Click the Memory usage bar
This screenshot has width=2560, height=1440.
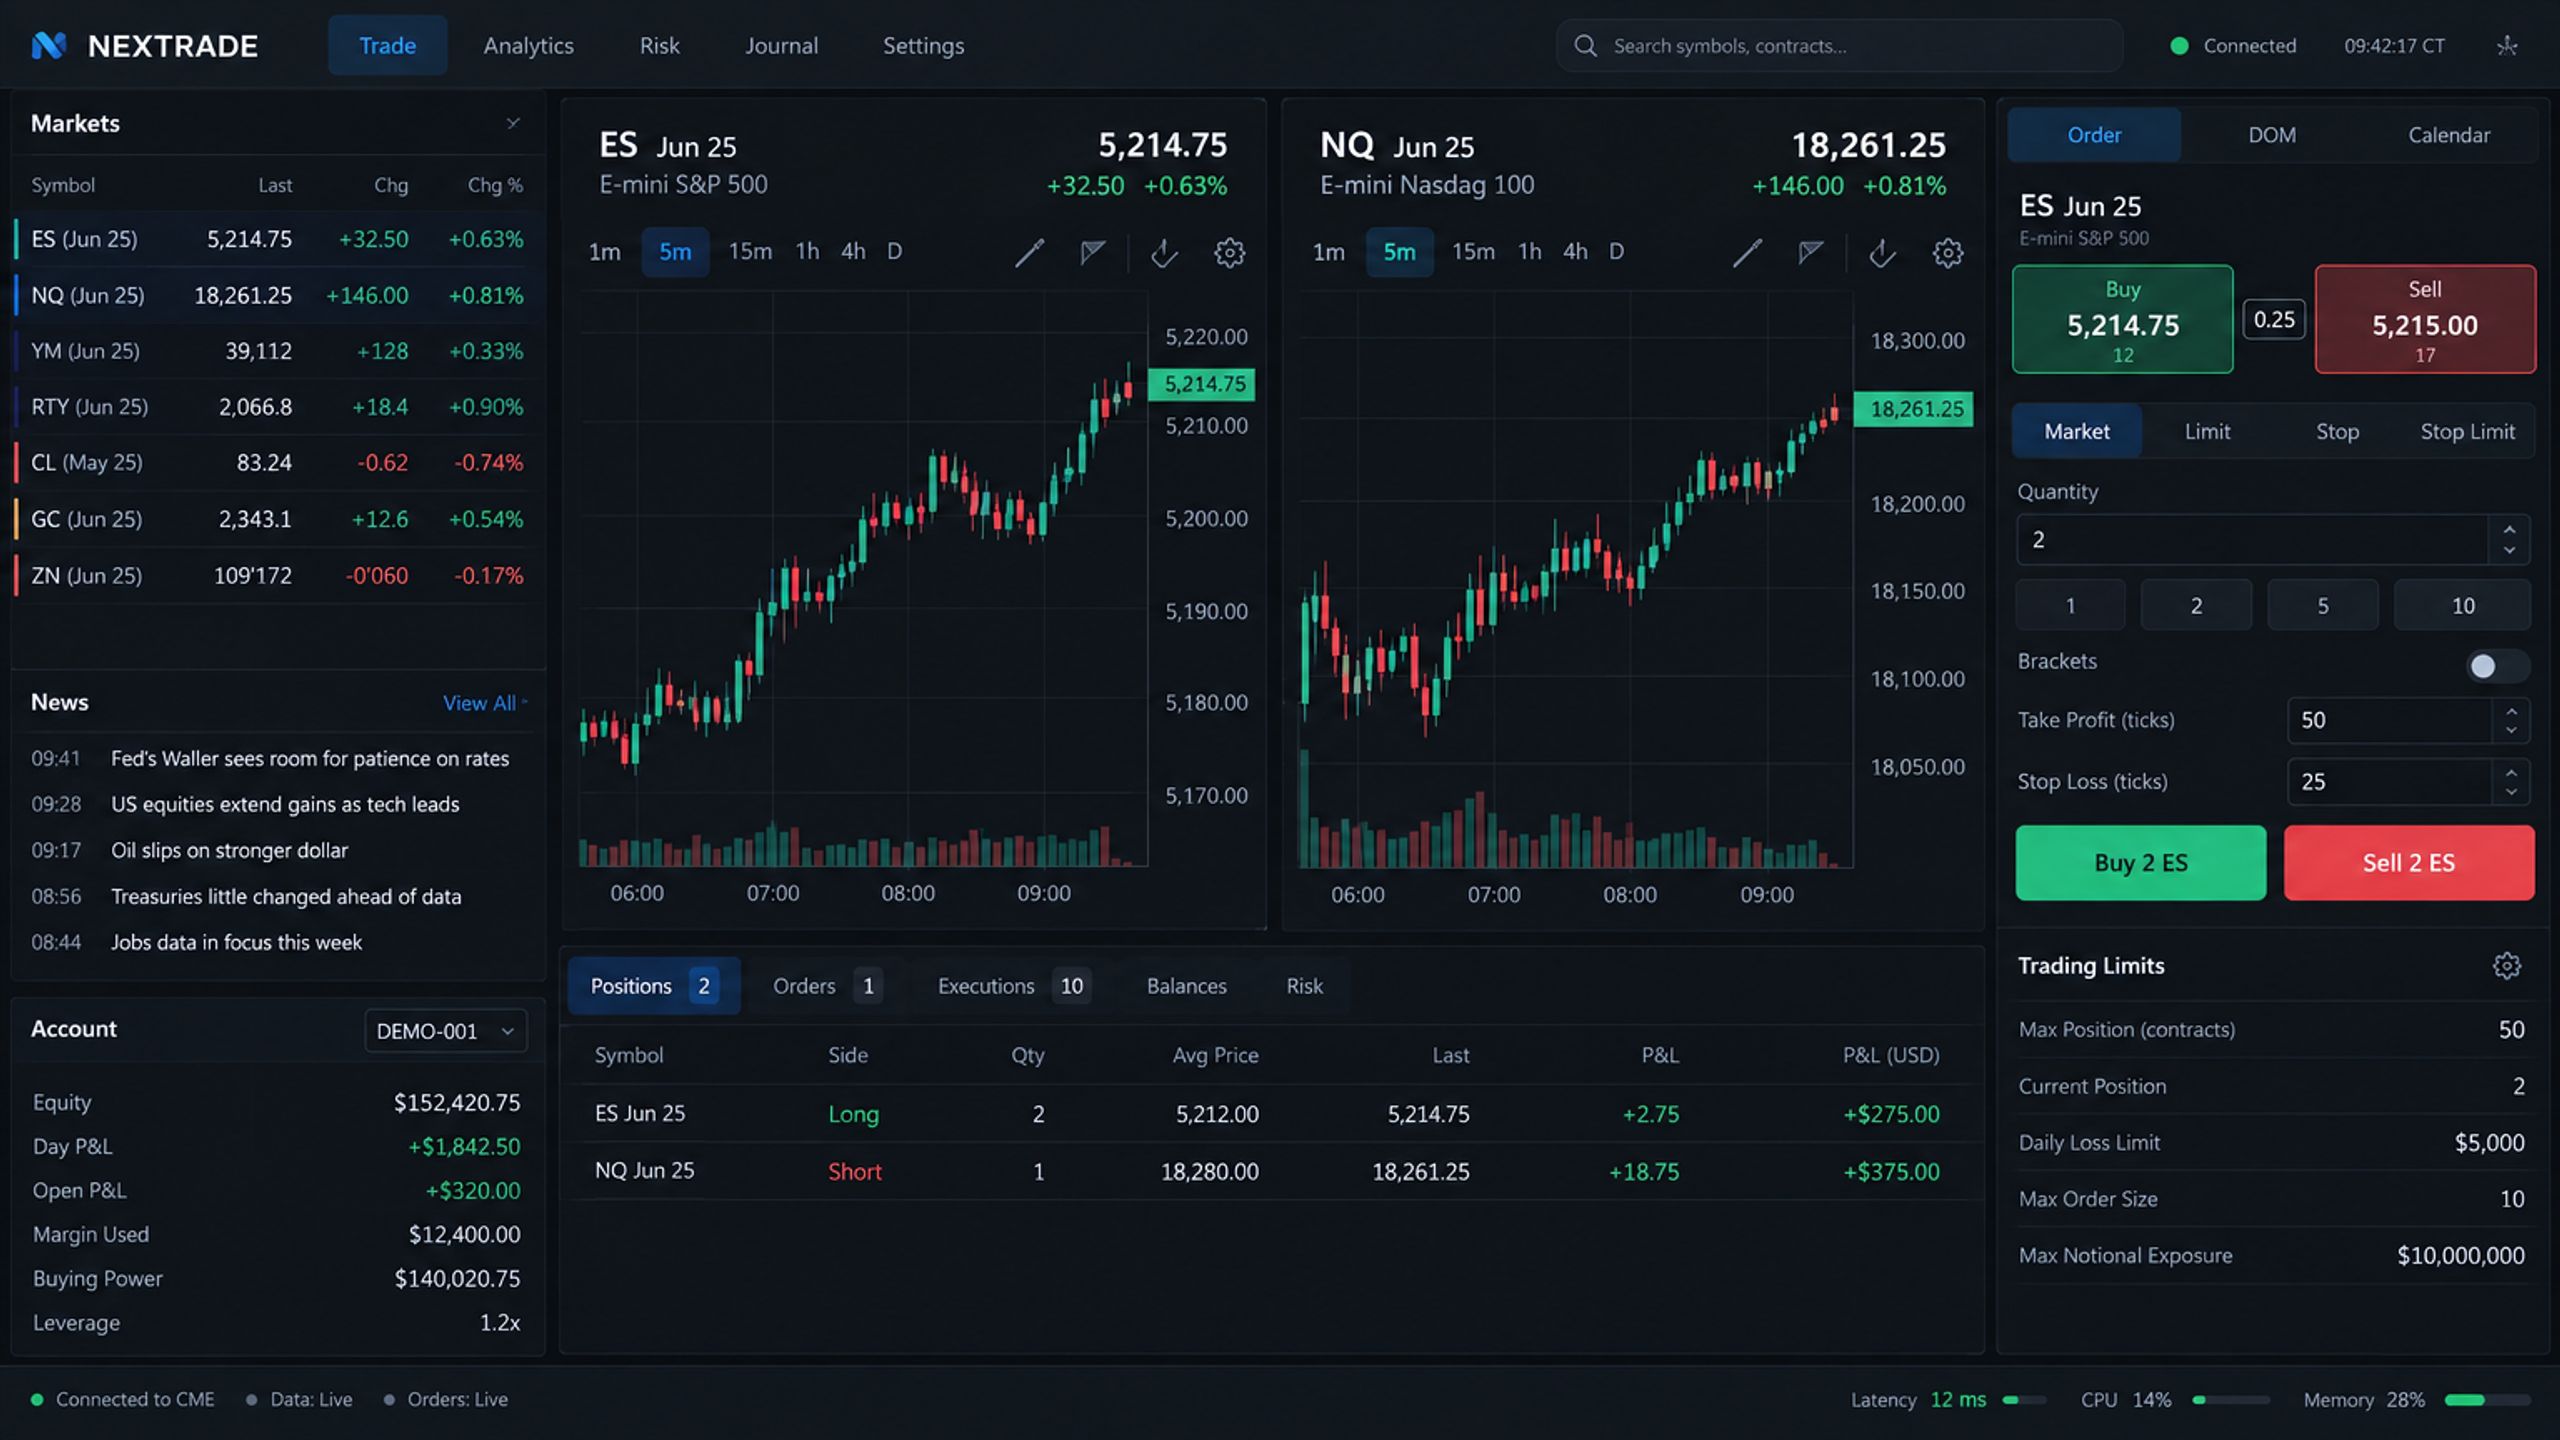coord(2488,1400)
